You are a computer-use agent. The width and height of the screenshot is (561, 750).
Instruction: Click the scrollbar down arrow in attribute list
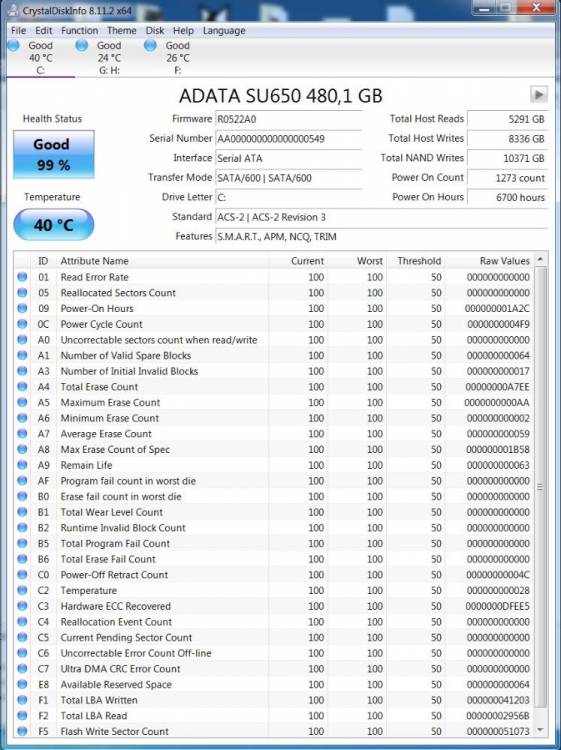(x=540, y=729)
